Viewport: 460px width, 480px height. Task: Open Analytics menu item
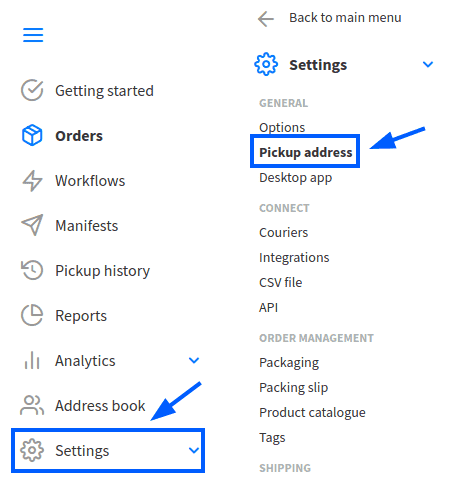(x=85, y=361)
